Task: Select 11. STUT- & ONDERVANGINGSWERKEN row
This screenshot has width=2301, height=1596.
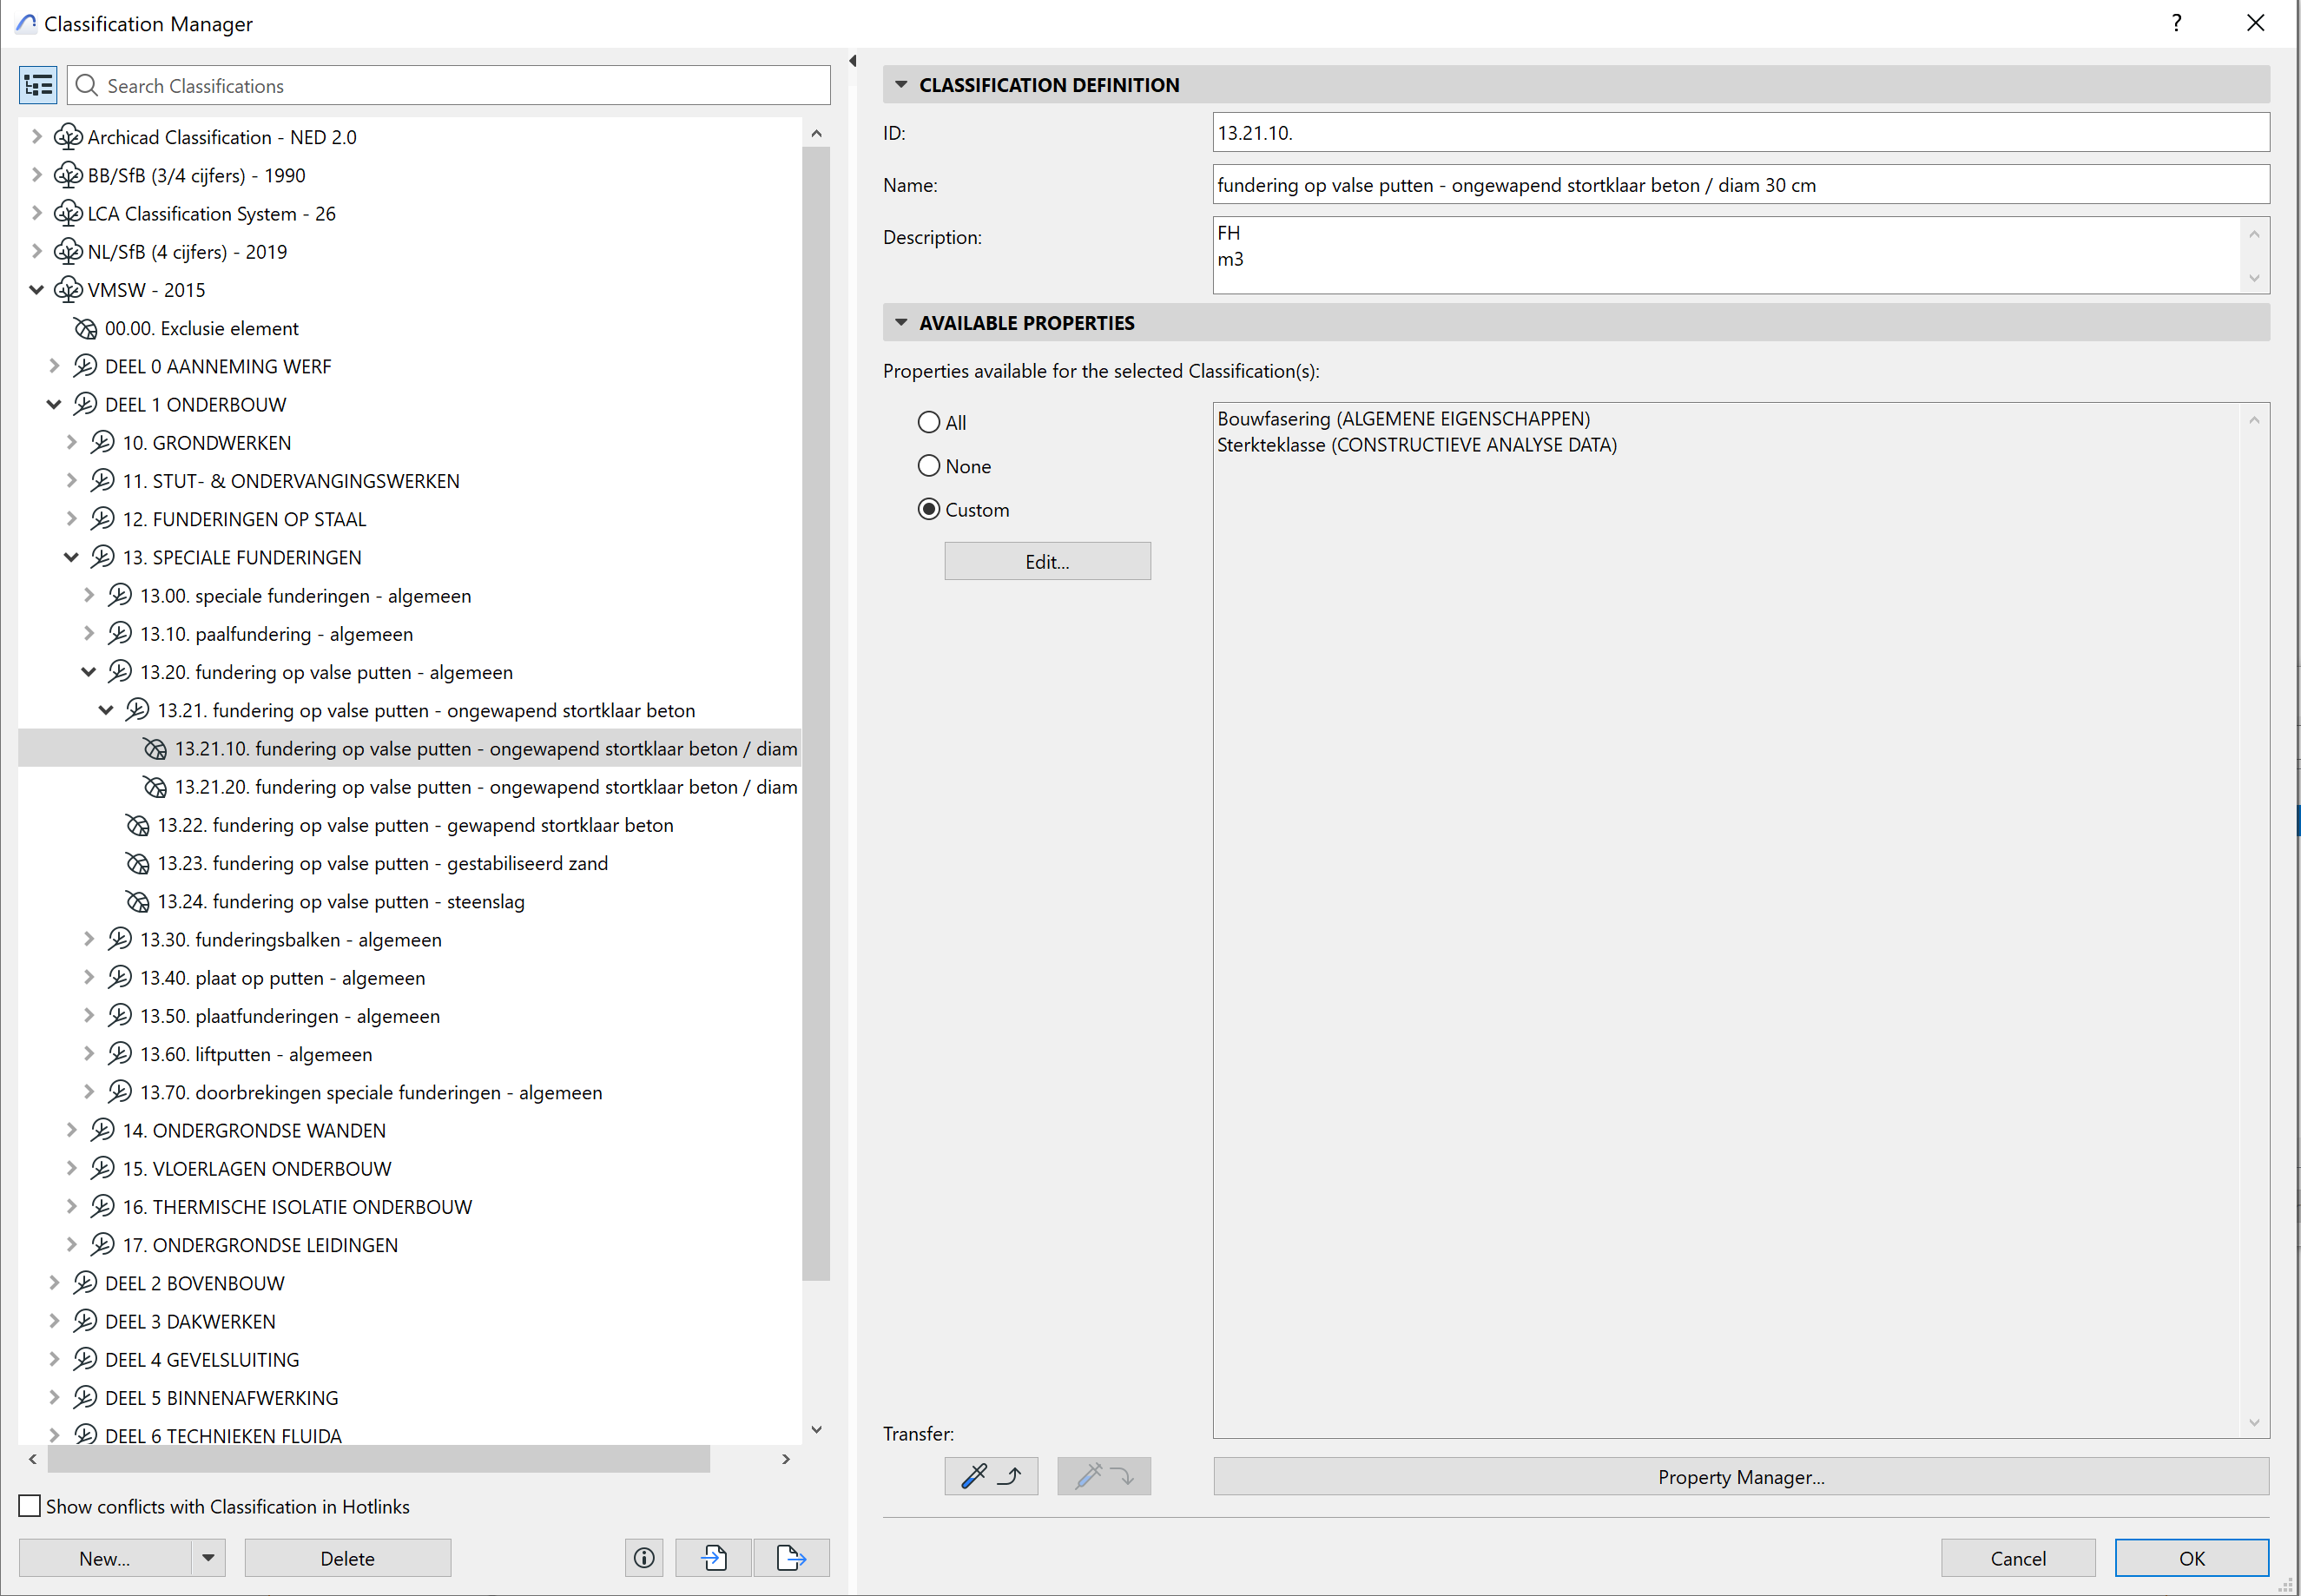Action: point(410,481)
